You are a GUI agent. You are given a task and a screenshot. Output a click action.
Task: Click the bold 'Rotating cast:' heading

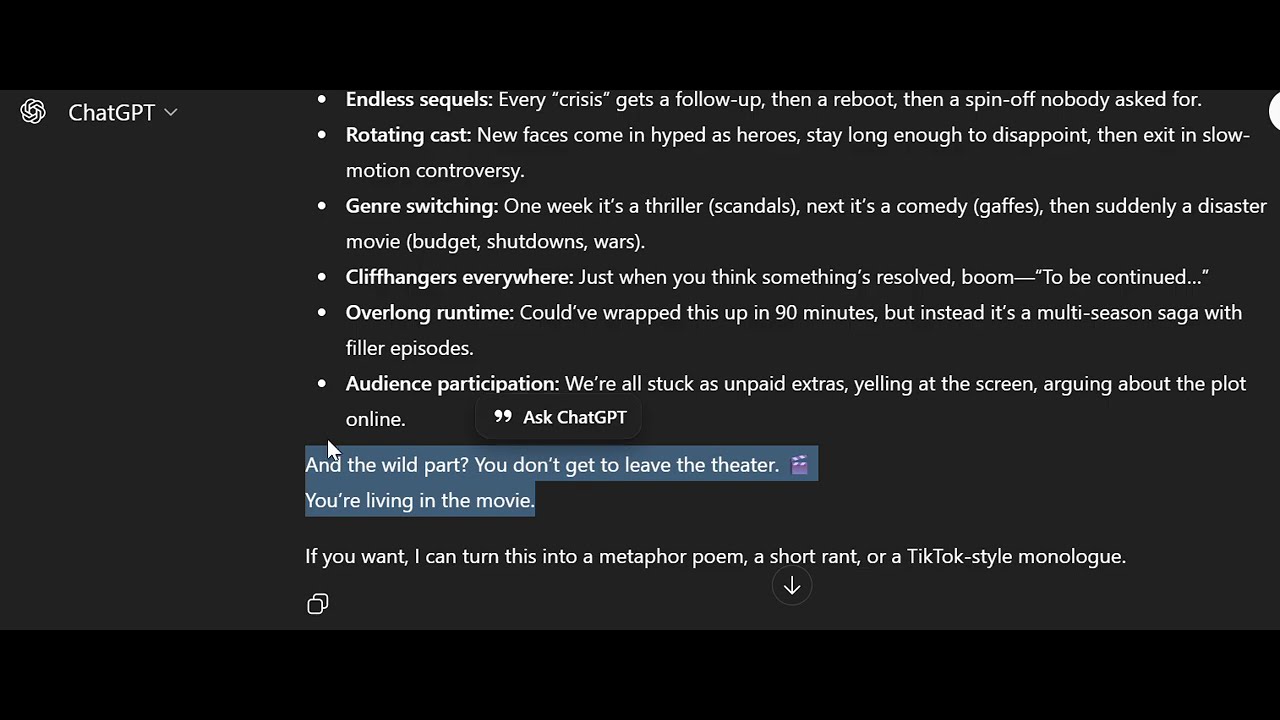click(408, 135)
